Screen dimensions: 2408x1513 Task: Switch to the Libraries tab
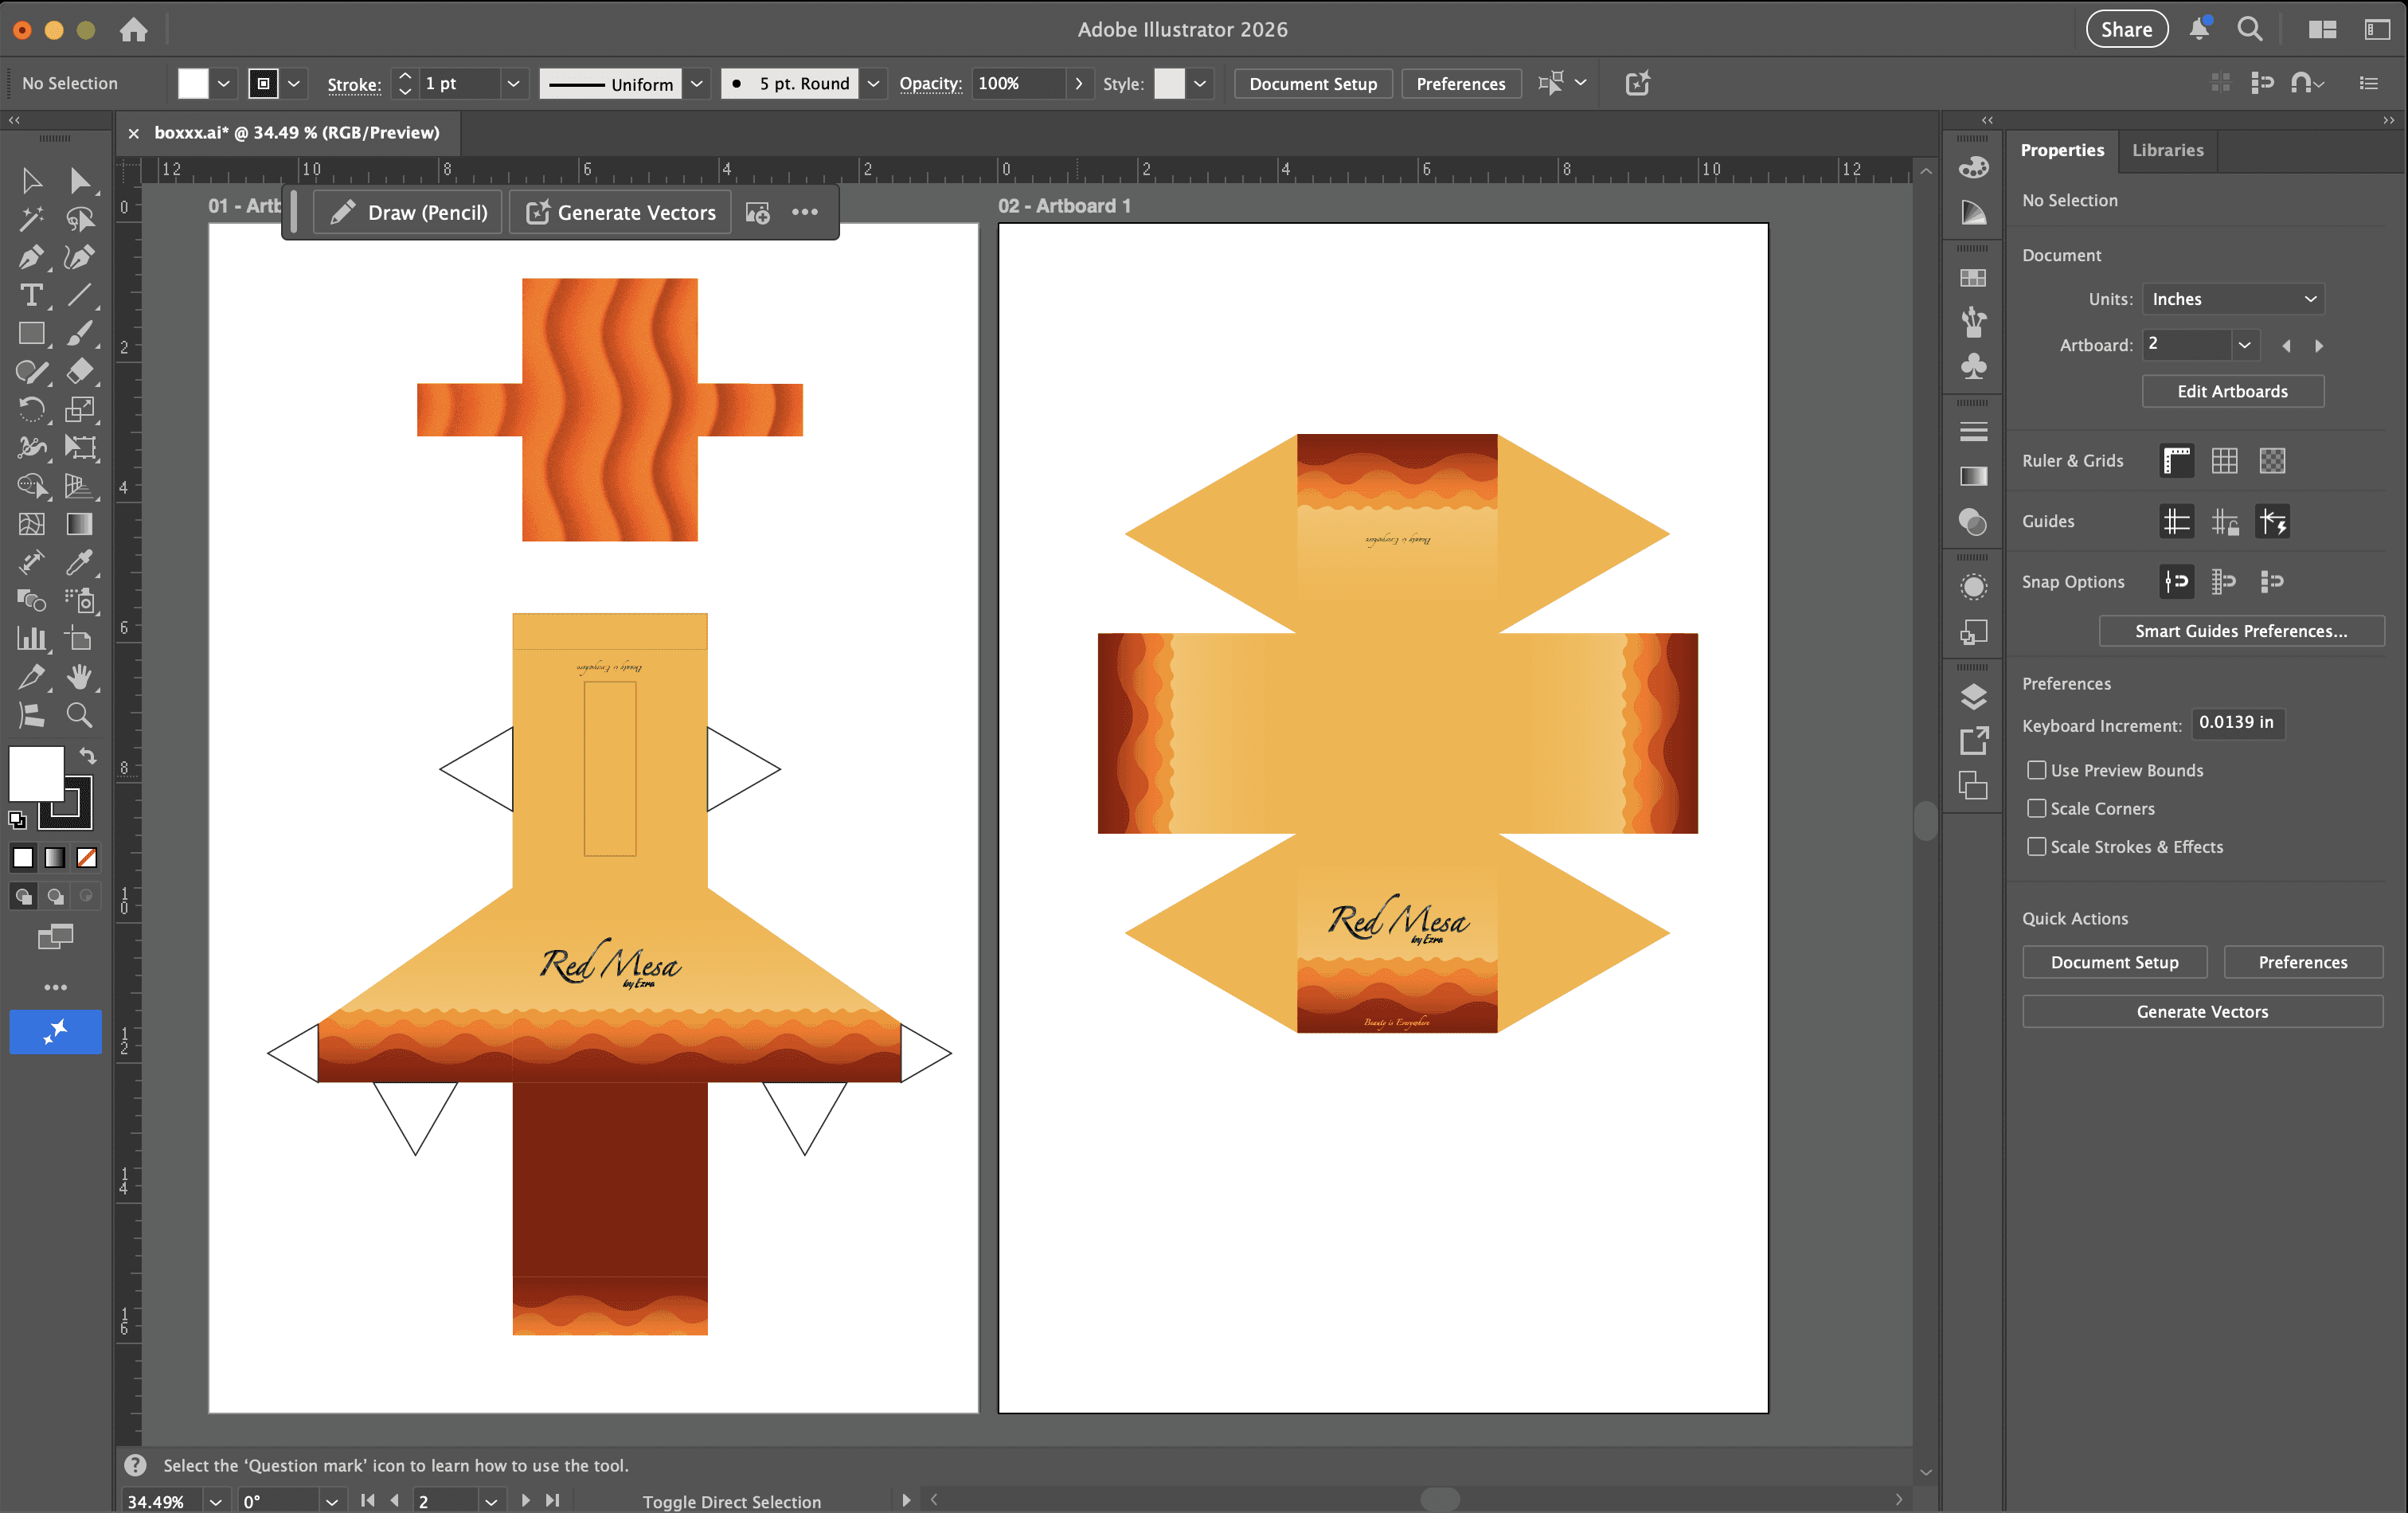(2167, 150)
